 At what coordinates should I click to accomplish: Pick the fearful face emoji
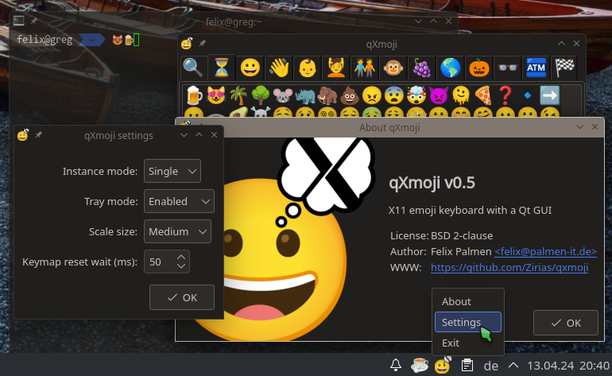(394, 95)
